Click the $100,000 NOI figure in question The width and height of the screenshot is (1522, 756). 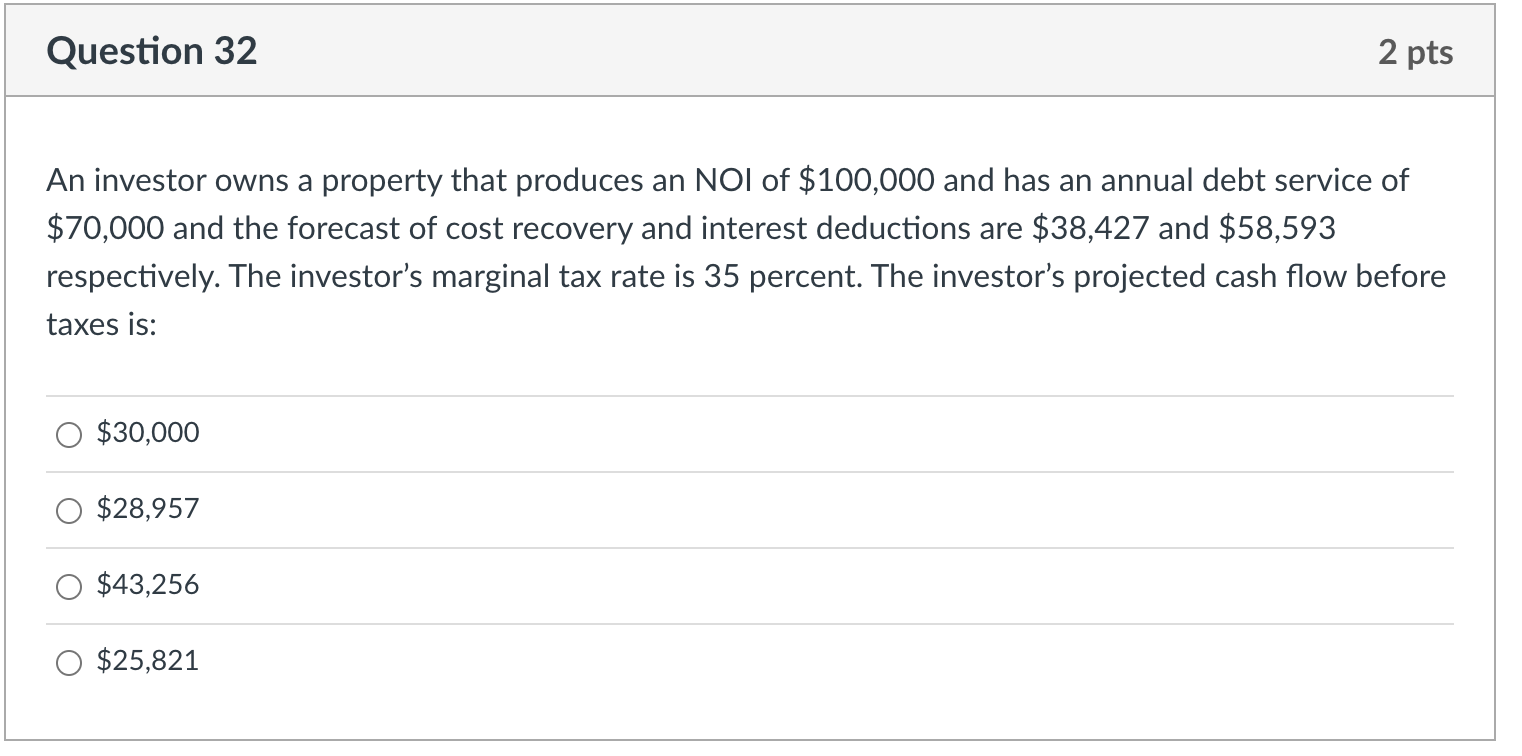[868, 181]
